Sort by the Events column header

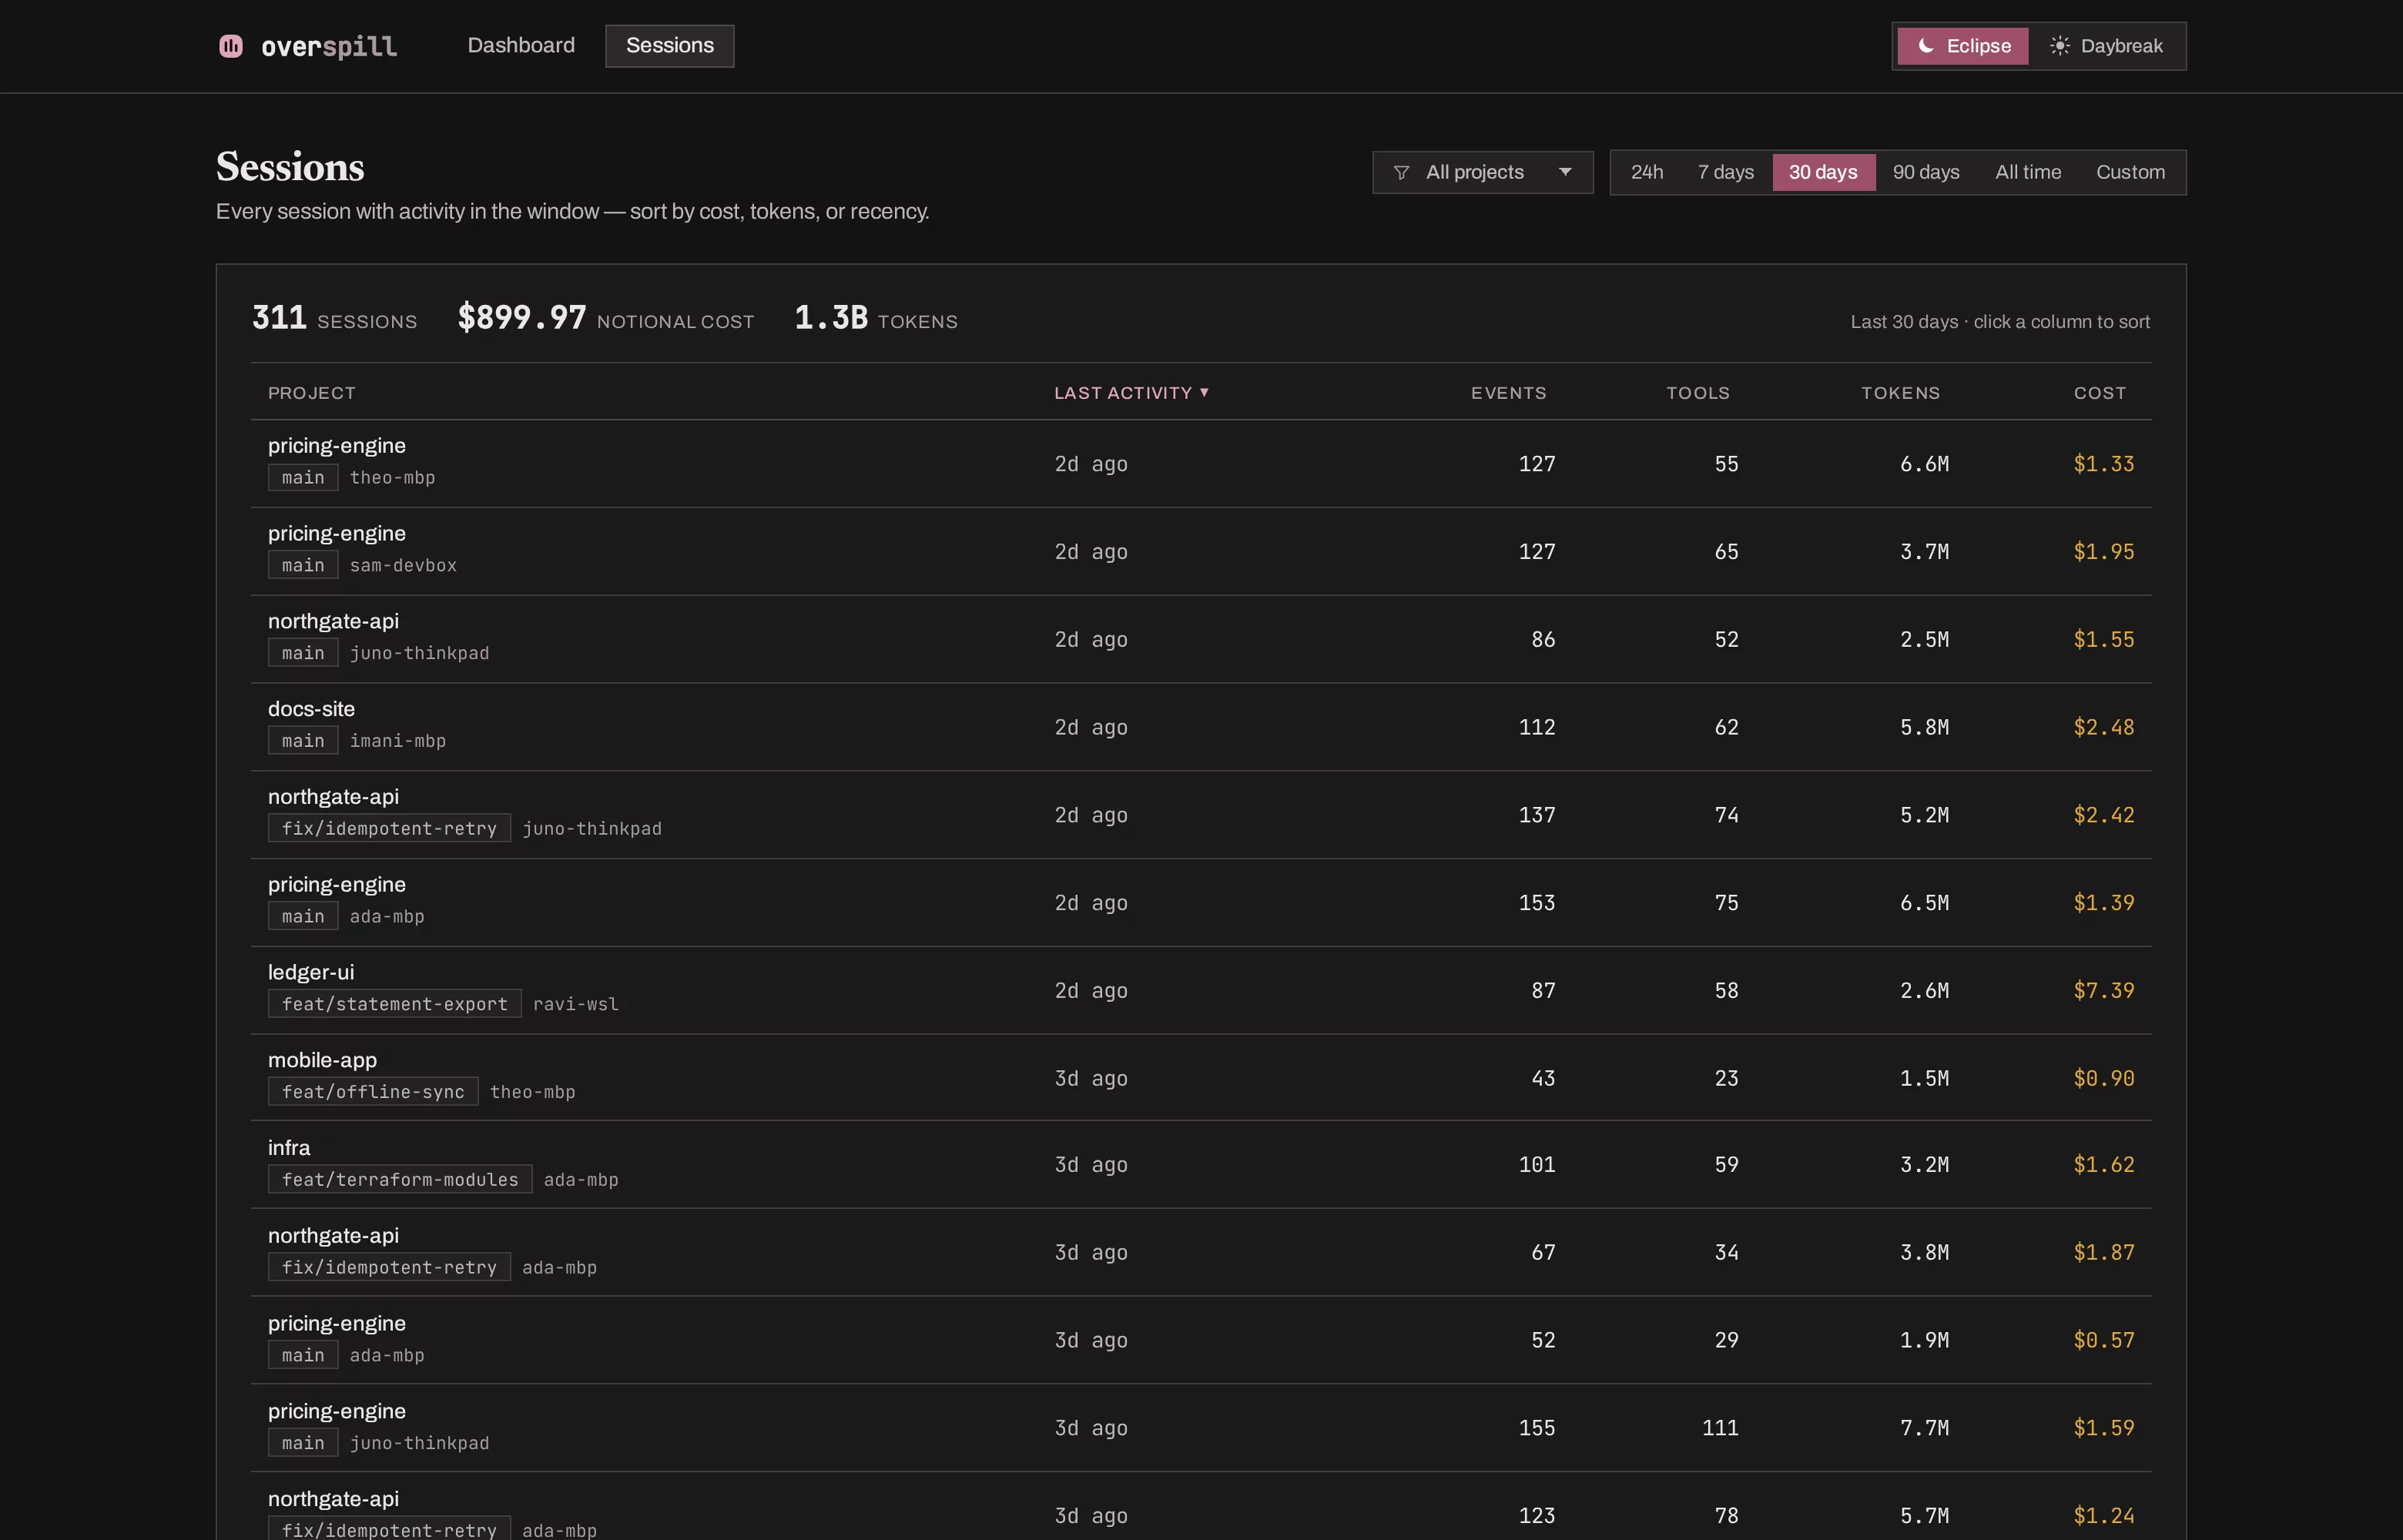1508,393
